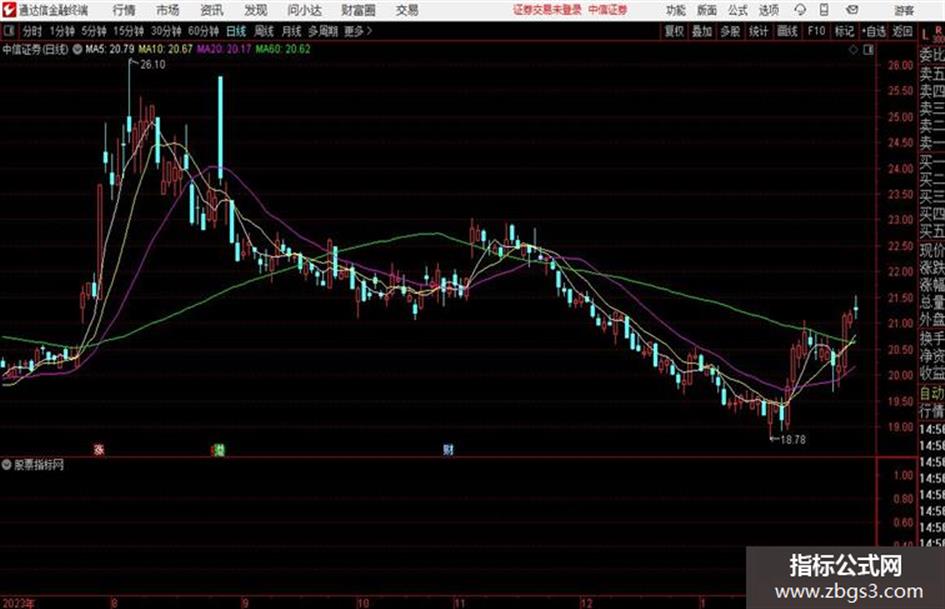Click the diamond icon above the price axis
Screen dimensions: 945x609
click(853, 50)
